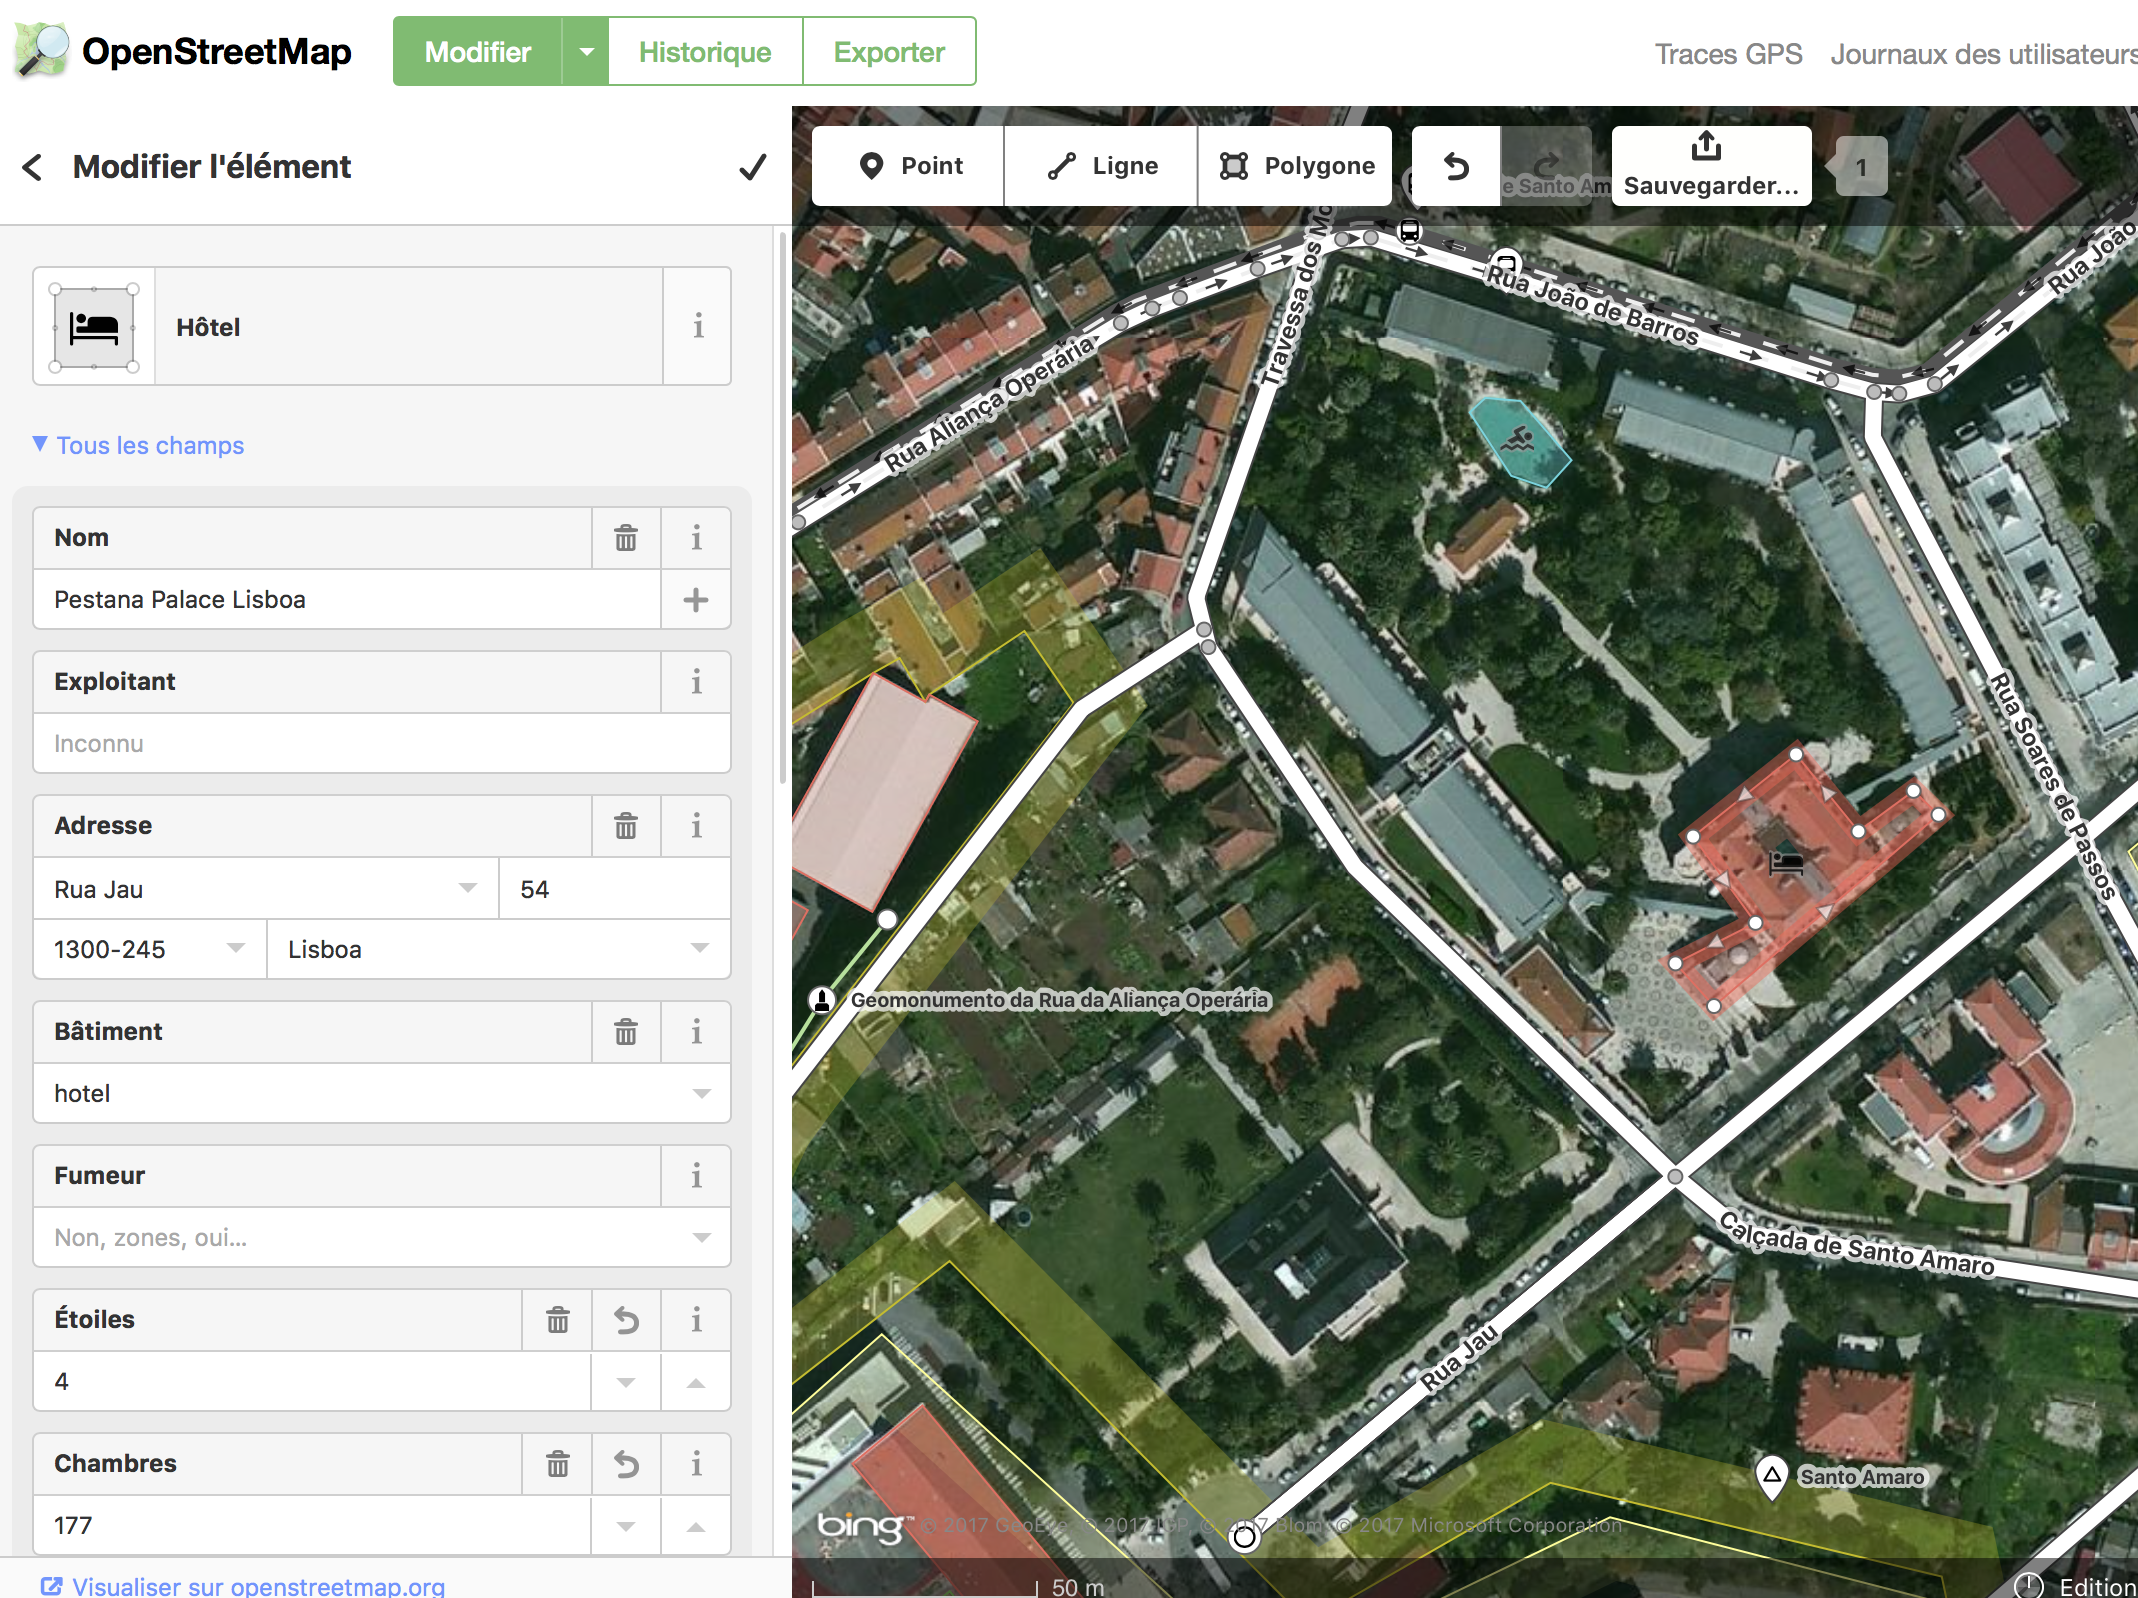
Task: Delete the Nom field with trash icon
Action: point(626,538)
